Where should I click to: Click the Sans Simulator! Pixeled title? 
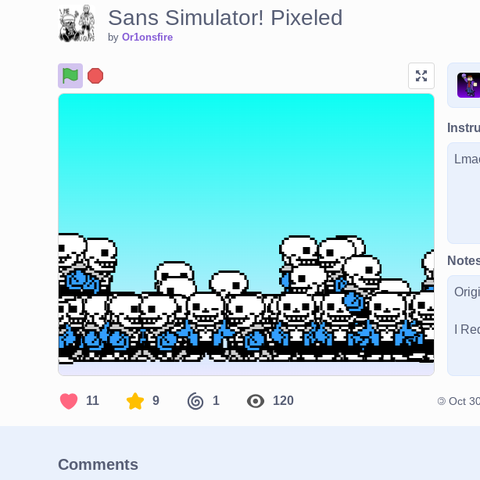[225, 18]
